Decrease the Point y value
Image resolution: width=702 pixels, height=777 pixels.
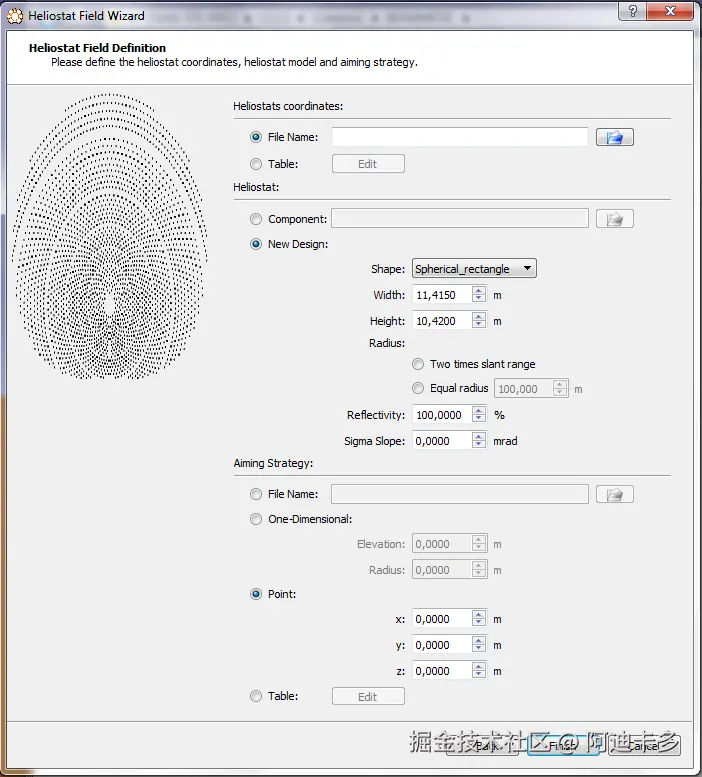(479, 648)
